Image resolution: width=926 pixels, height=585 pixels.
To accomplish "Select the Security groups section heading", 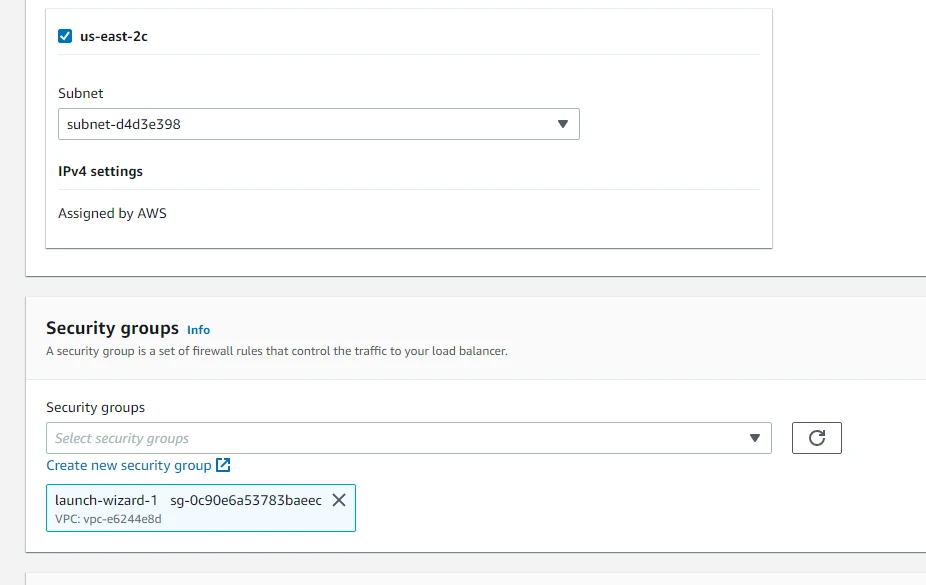I will point(112,328).
